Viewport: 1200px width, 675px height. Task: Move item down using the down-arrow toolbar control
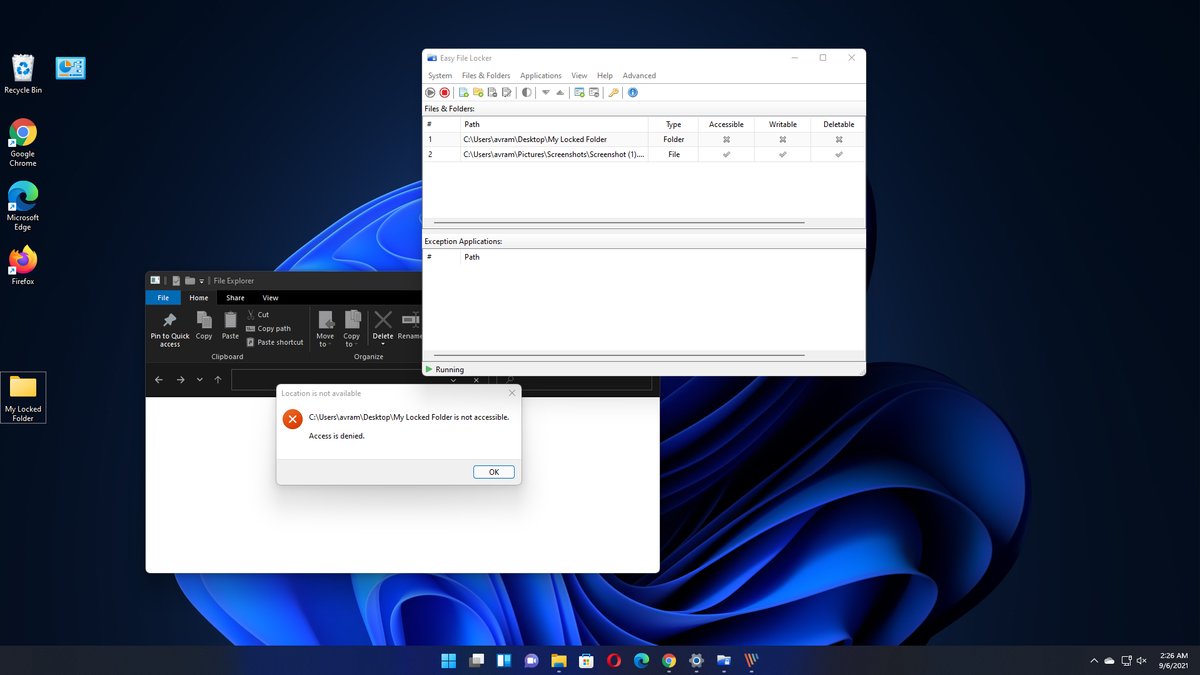(x=545, y=92)
